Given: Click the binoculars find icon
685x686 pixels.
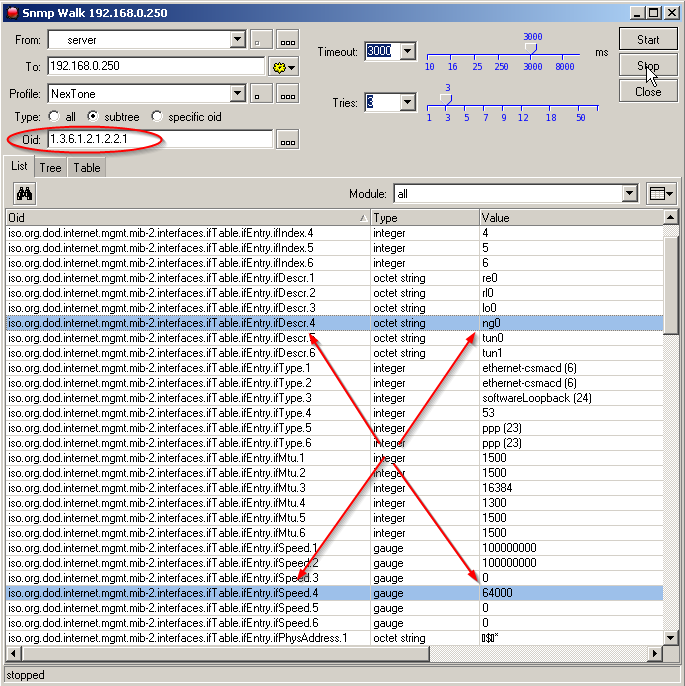Looking at the screenshot, I should click(x=24, y=193).
